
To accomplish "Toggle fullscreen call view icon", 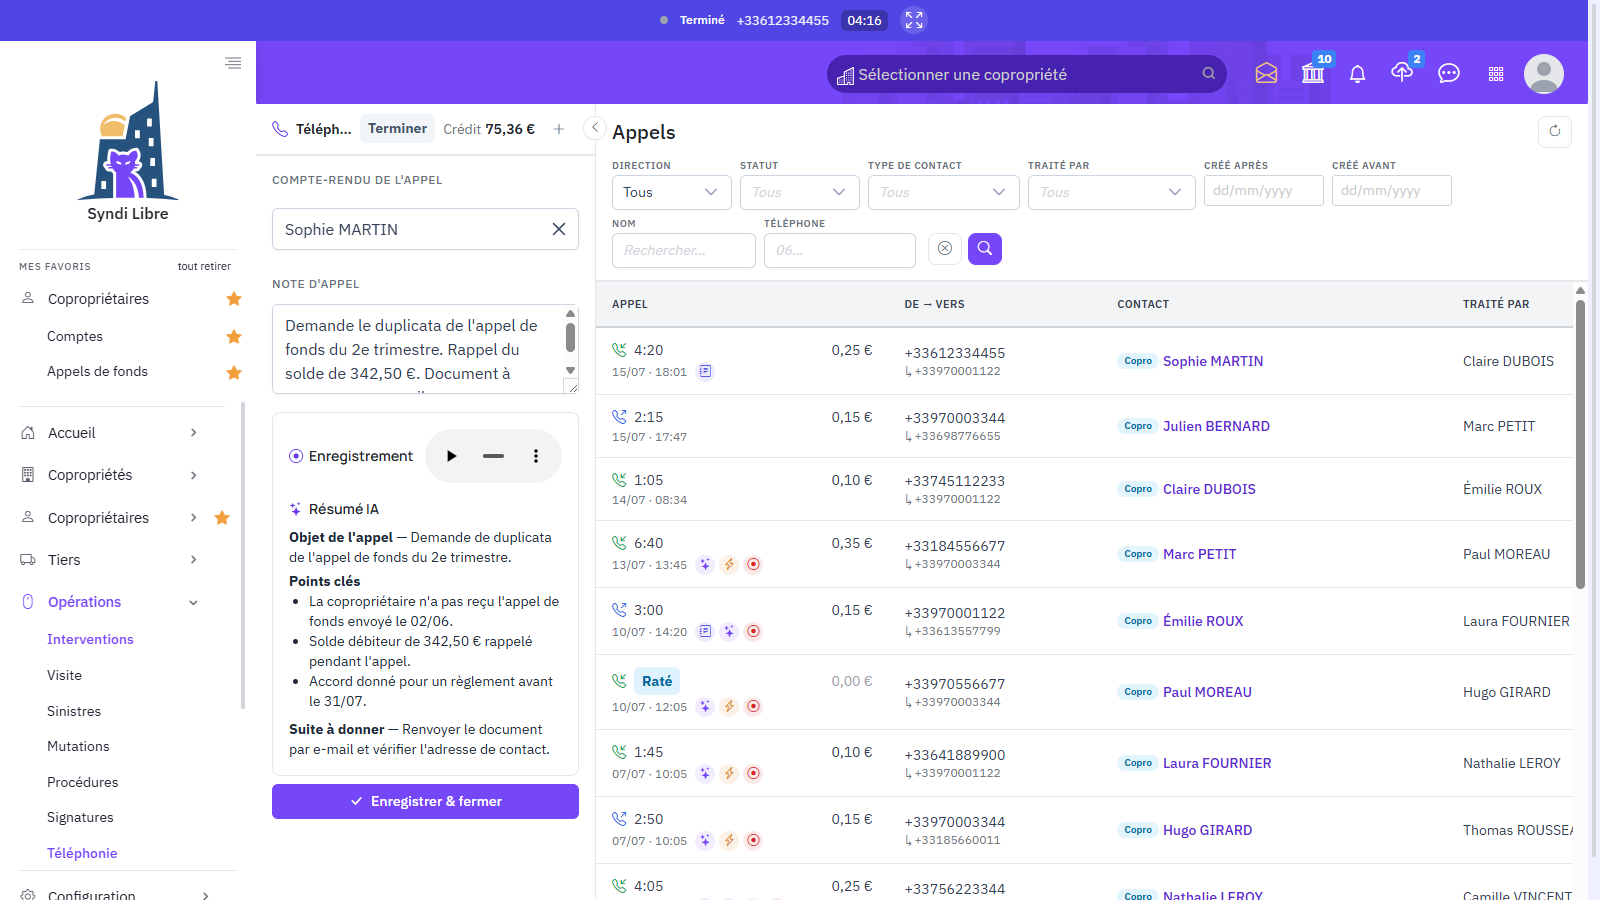I will (x=914, y=20).
